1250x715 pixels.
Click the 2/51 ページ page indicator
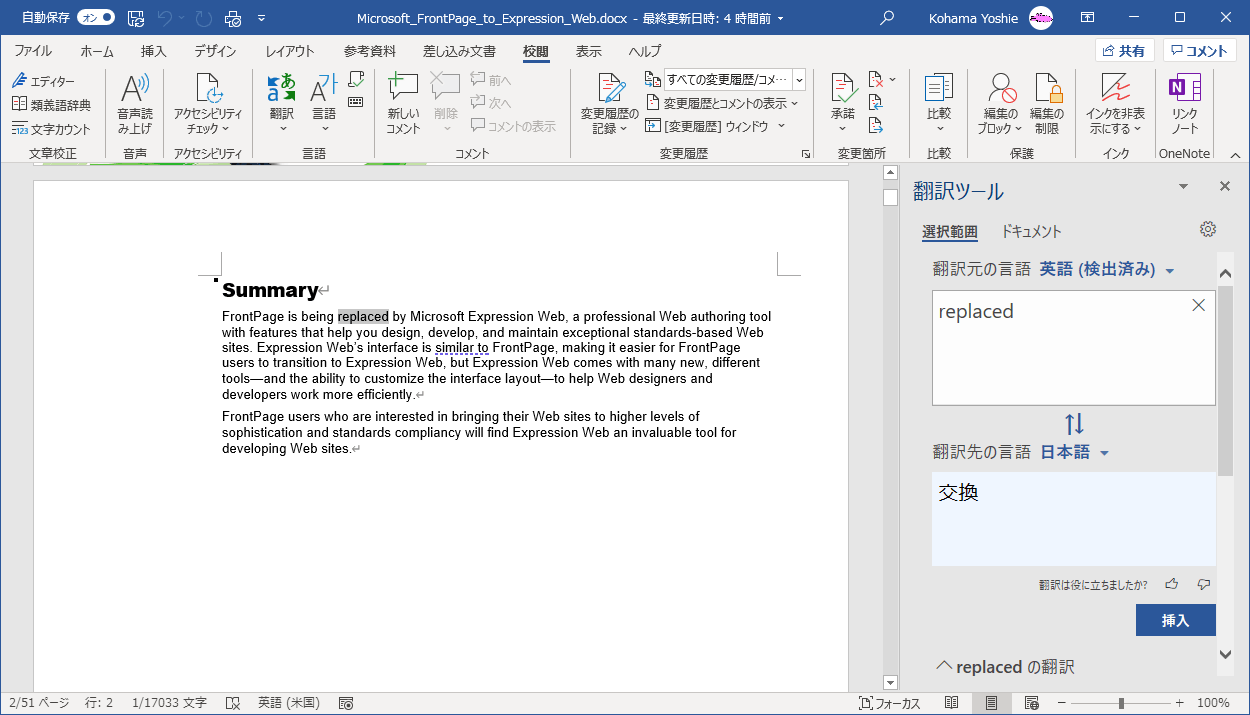coord(39,704)
